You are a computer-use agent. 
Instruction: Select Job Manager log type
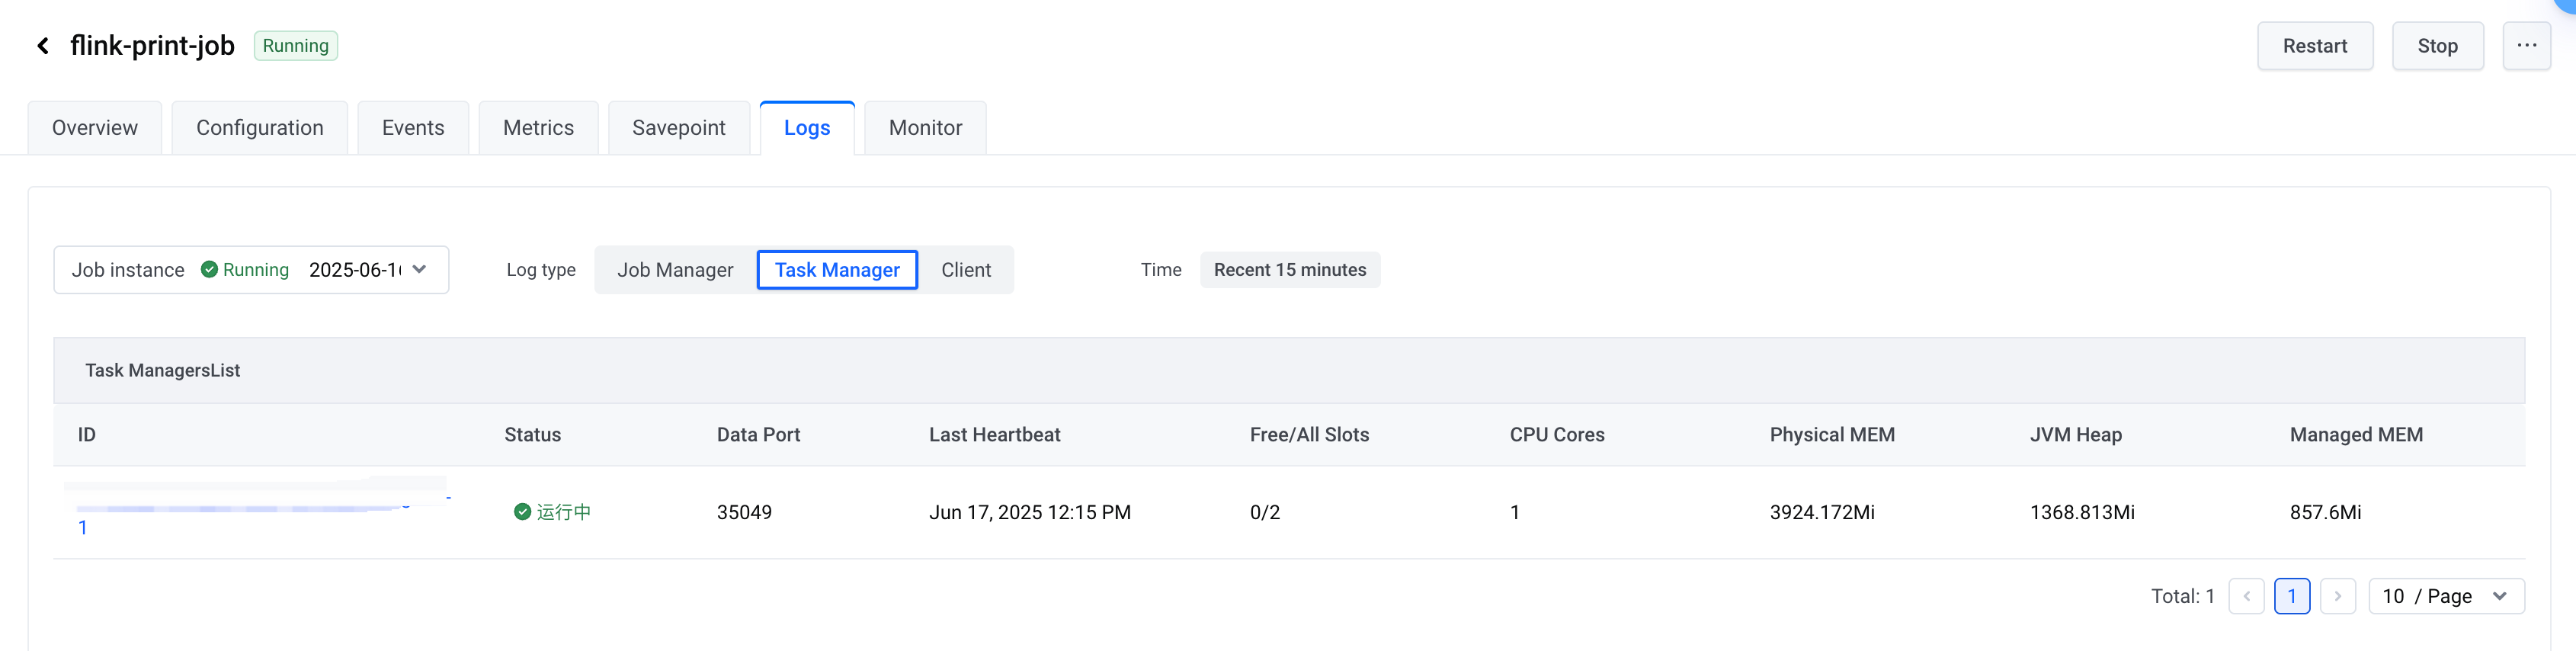click(675, 270)
